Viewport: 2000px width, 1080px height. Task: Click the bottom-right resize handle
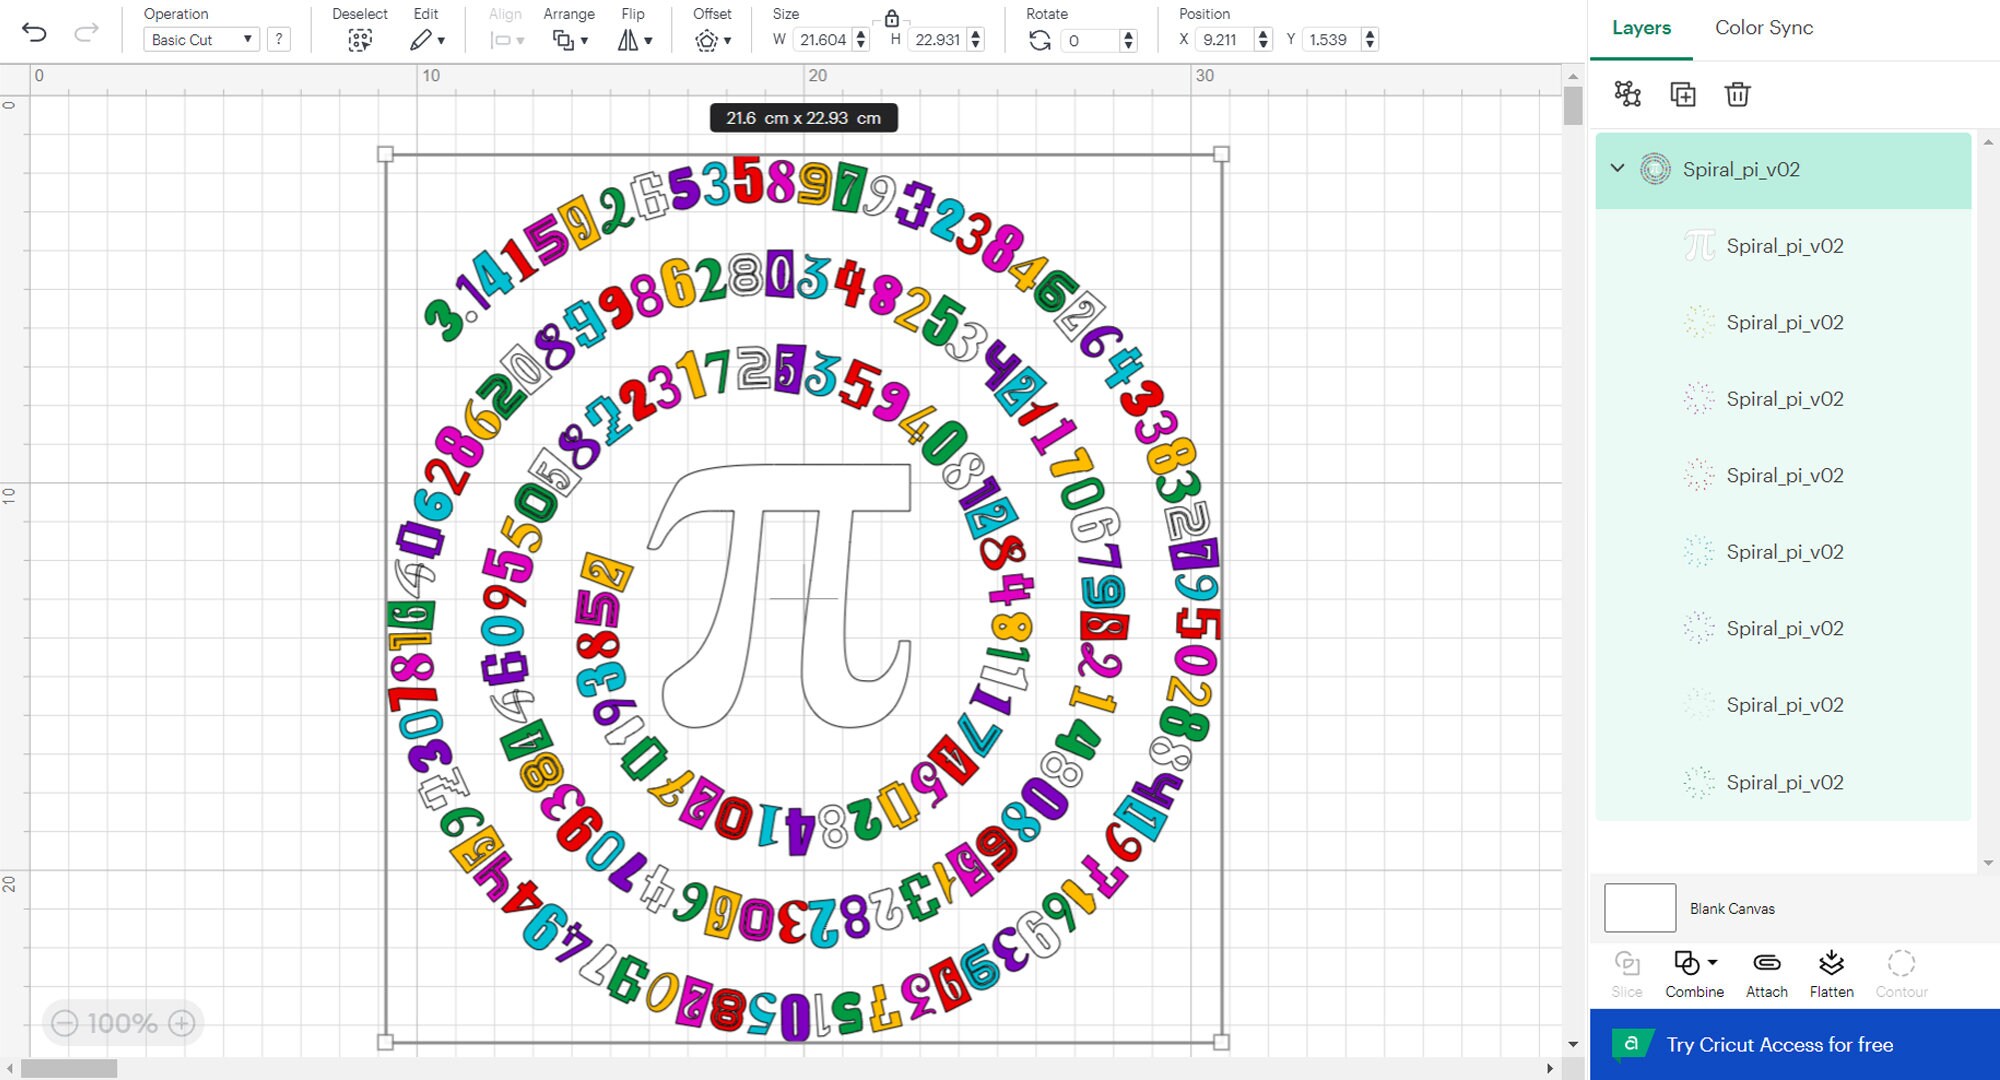tap(1221, 1042)
